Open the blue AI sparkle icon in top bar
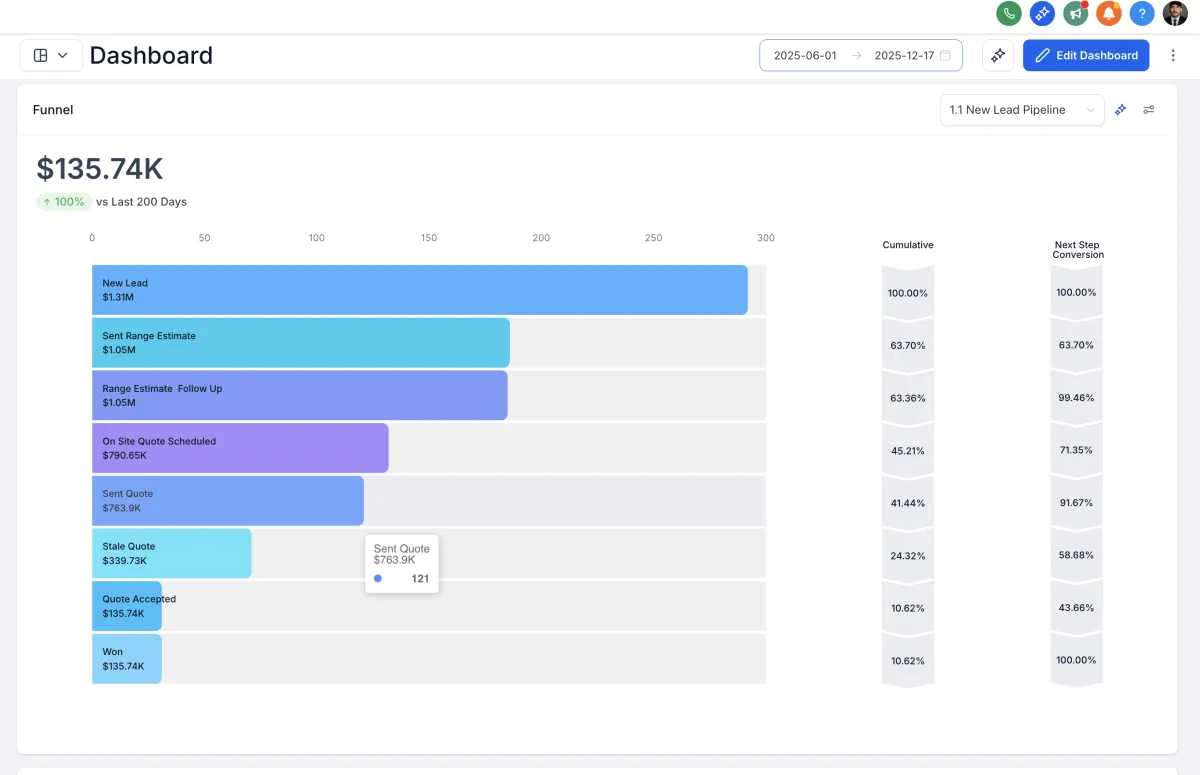Screen dimensions: 1200x775 [x=1042, y=14]
